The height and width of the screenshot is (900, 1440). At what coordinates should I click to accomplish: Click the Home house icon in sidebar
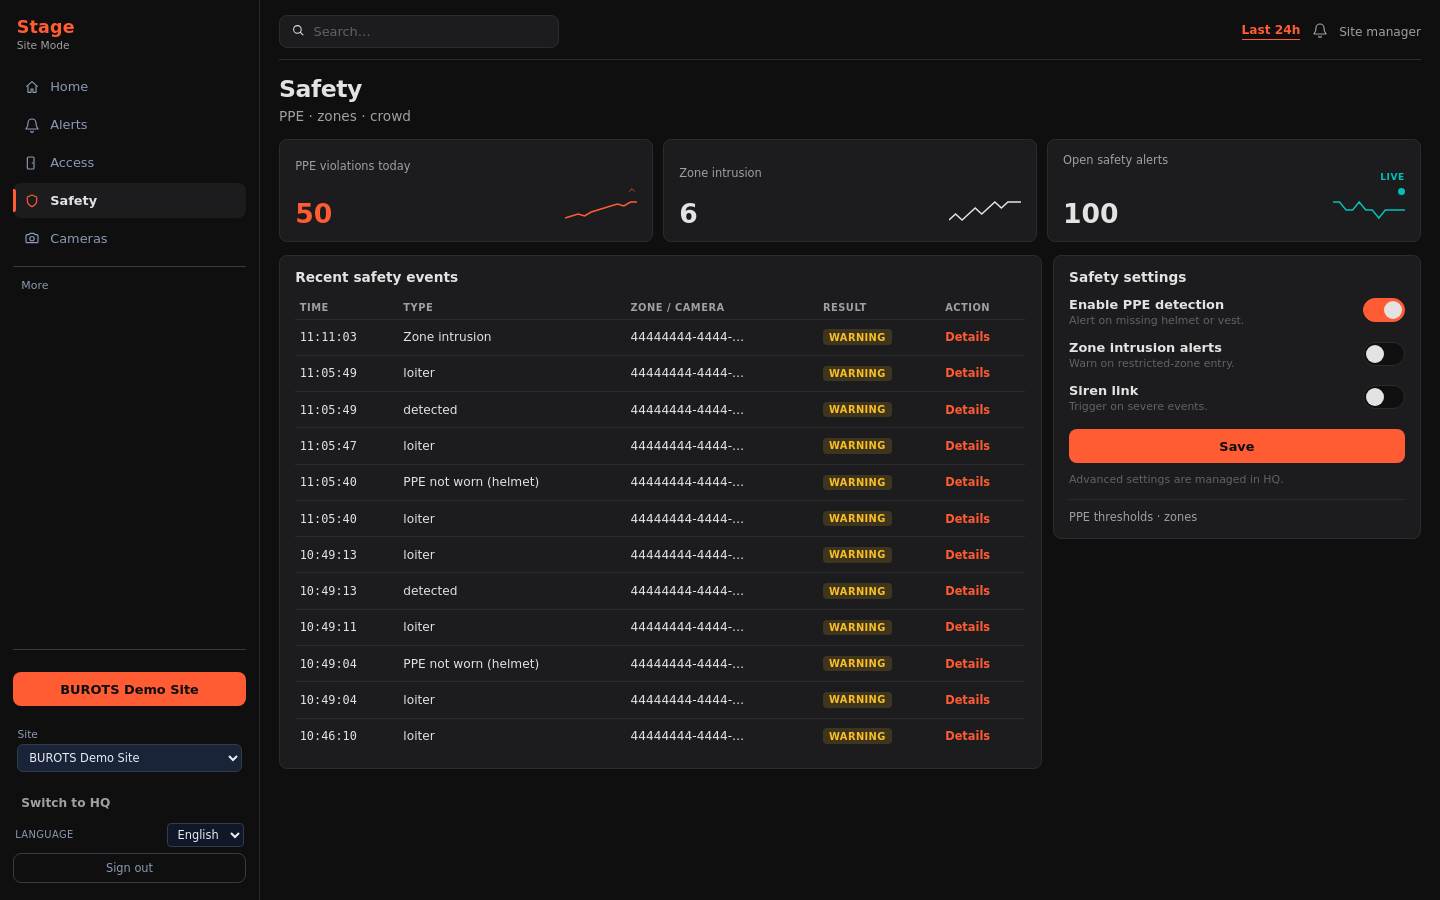click(x=32, y=87)
